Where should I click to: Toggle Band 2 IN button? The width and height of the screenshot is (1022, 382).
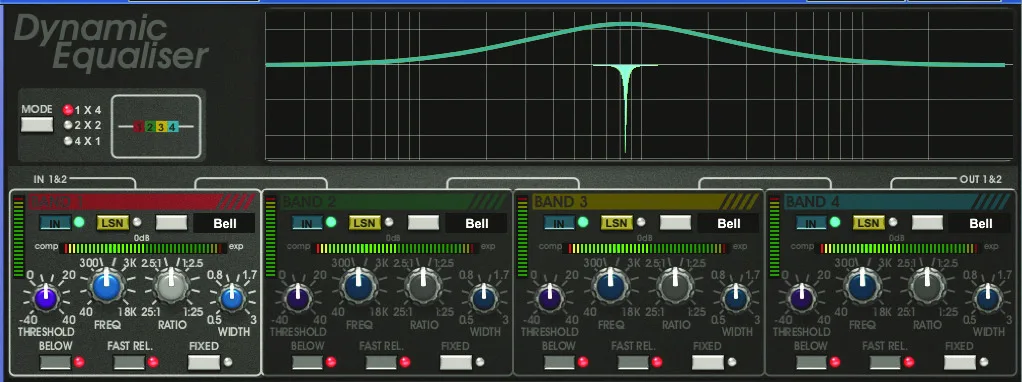[307, 223]
